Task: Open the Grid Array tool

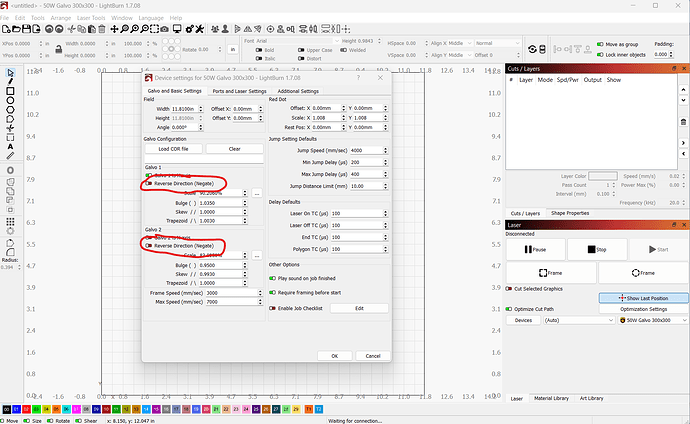Action: point(10,221)
